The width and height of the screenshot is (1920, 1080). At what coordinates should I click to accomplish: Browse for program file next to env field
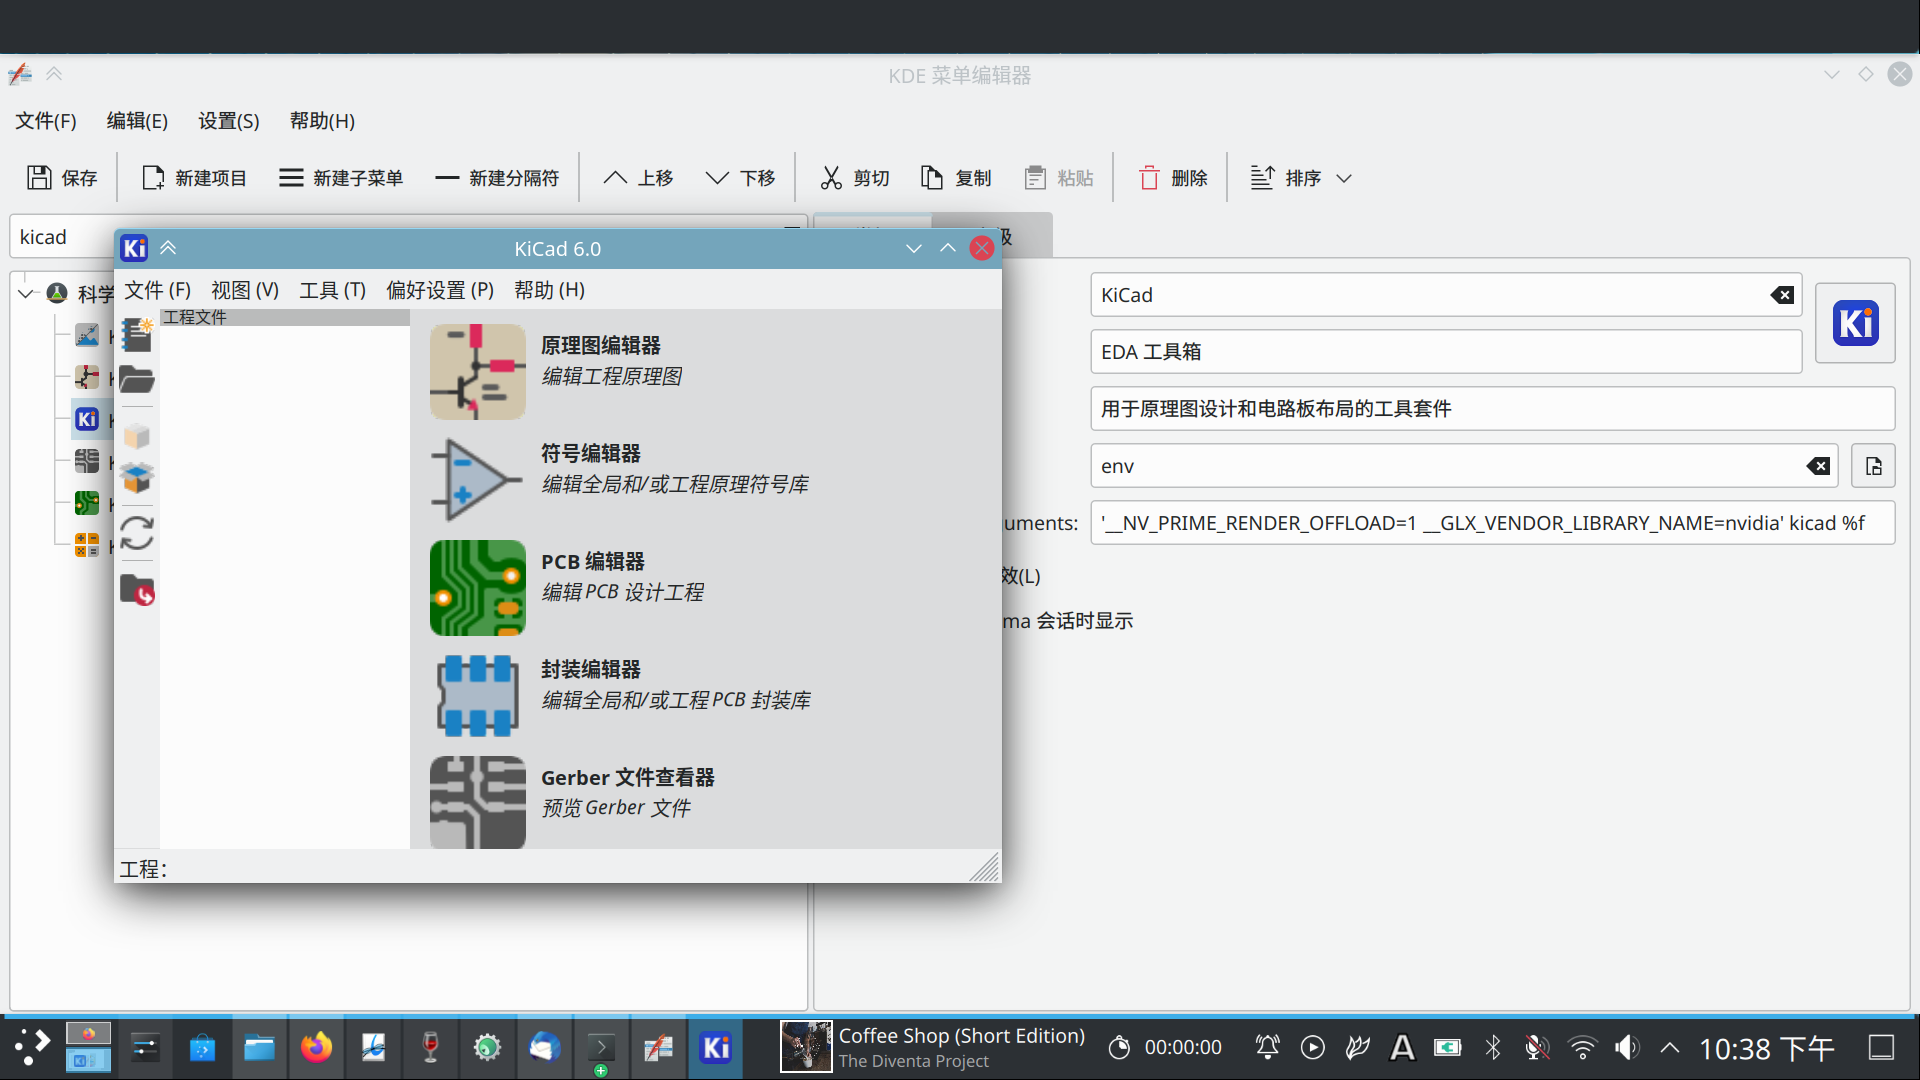point(1873,466)
